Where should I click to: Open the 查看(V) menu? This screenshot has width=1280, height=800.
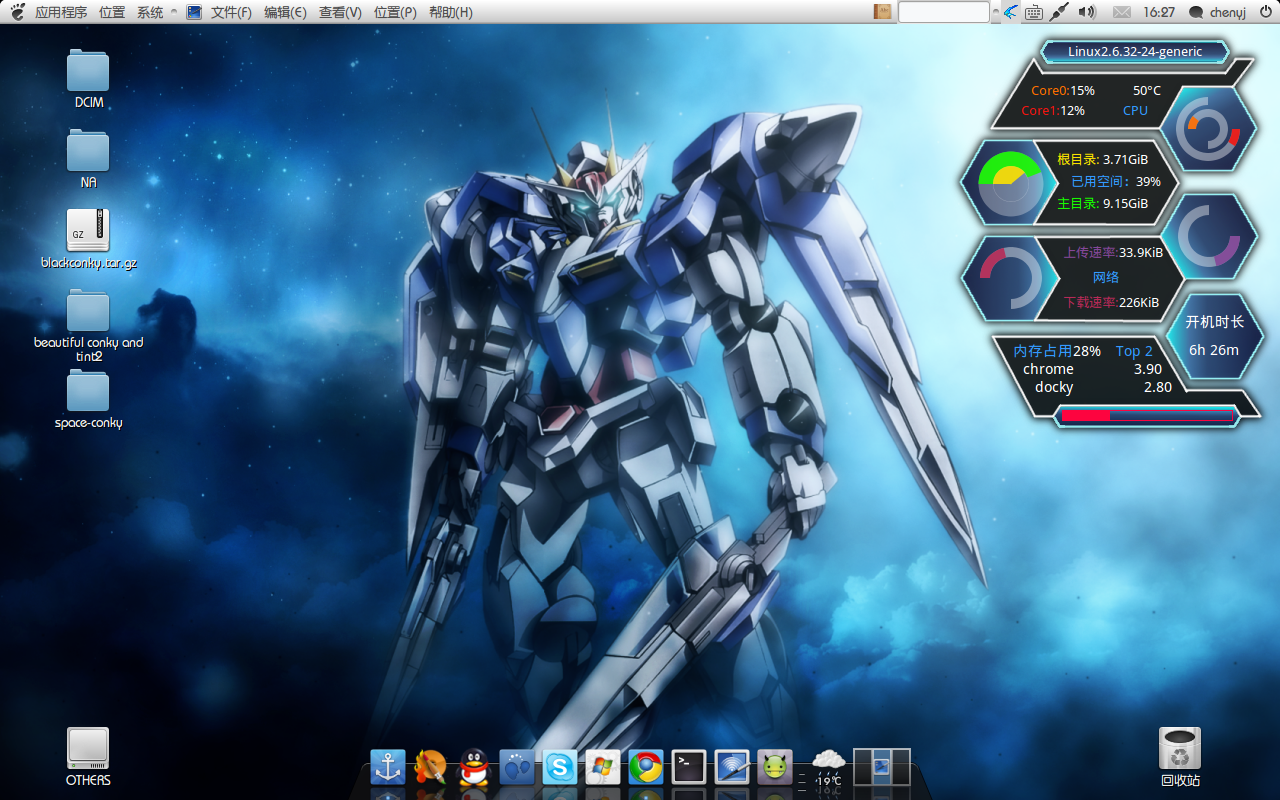pyautogui.click(x=340, y=12)
